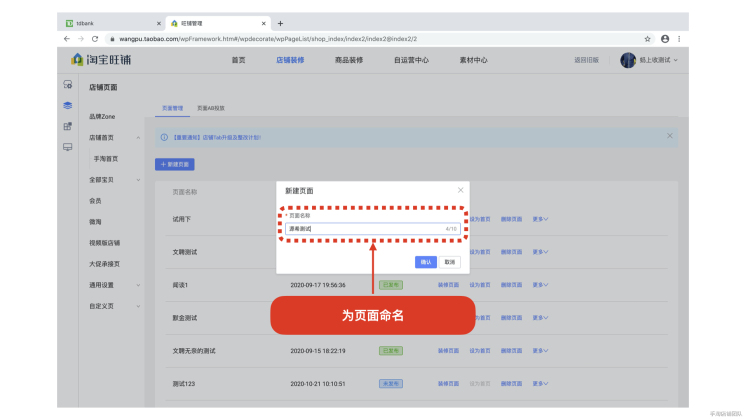Click the first left rail icon
The height and width of the screenshot is (420, 746).
[68, 85]
